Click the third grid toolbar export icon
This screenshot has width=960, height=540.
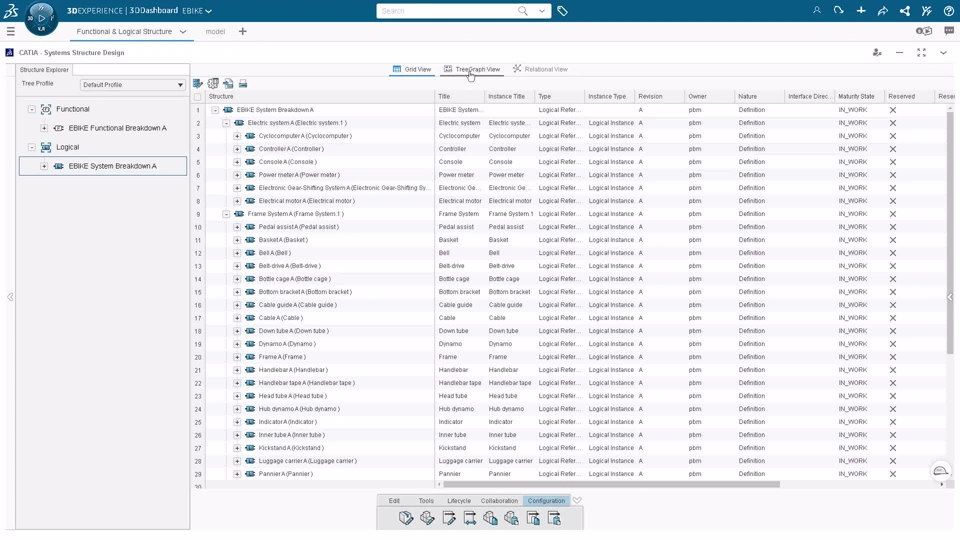coord(228,83)
